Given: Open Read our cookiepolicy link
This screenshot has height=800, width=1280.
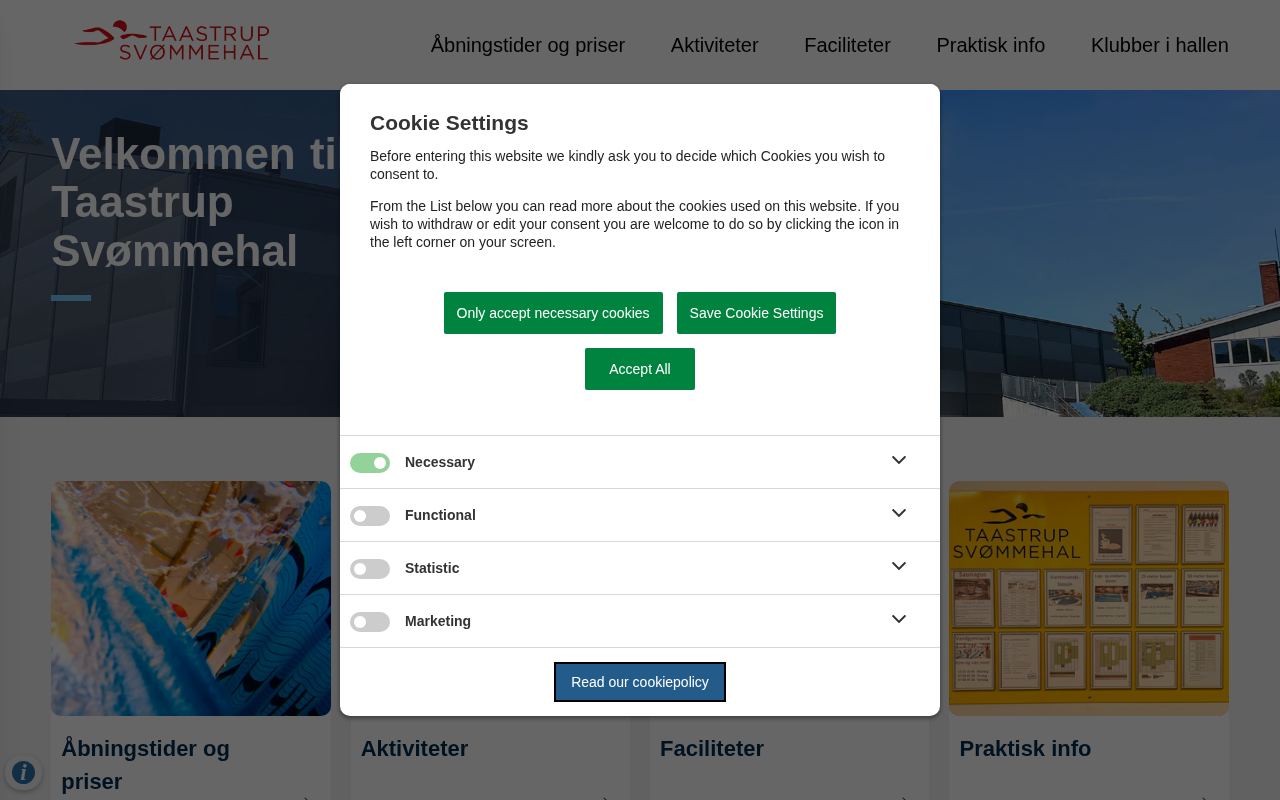Looking at the screenshot, I should (640, 682).
